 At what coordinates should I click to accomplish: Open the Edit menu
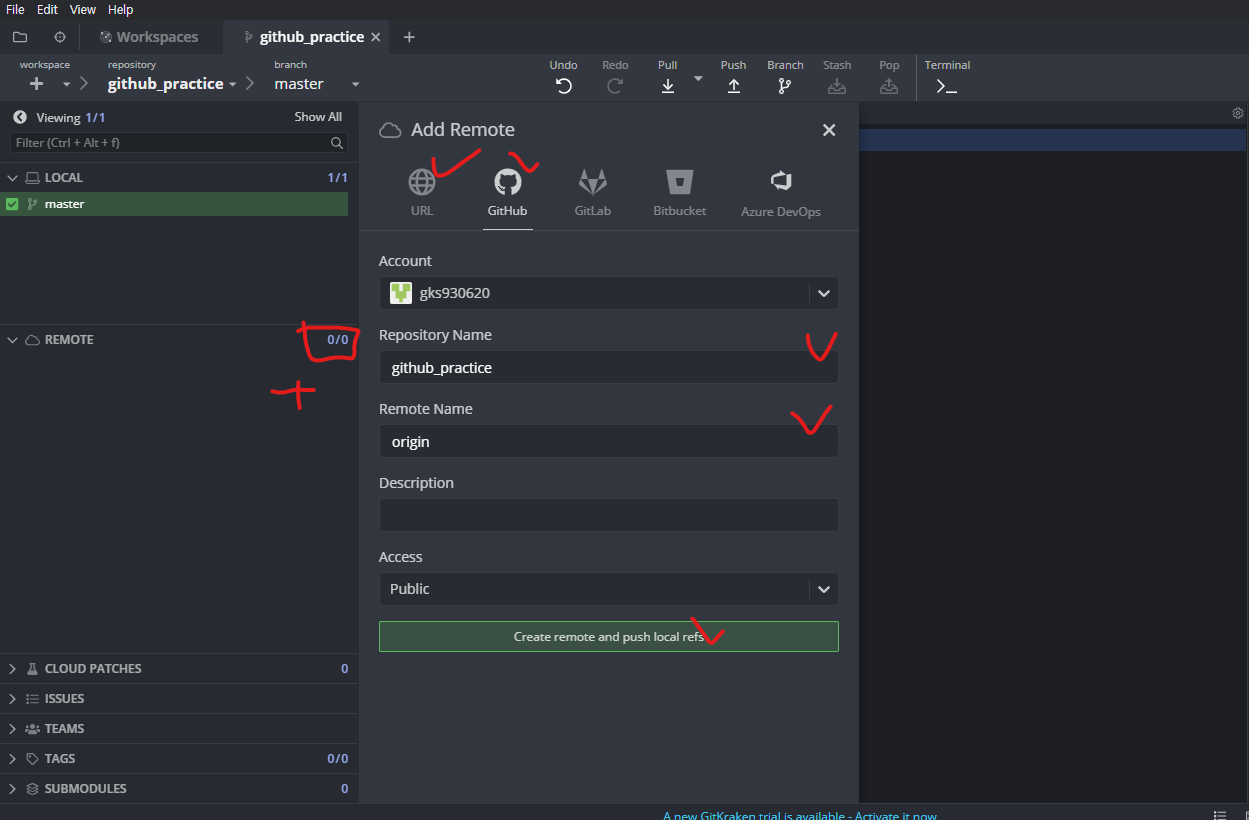(x=47, y=9)
